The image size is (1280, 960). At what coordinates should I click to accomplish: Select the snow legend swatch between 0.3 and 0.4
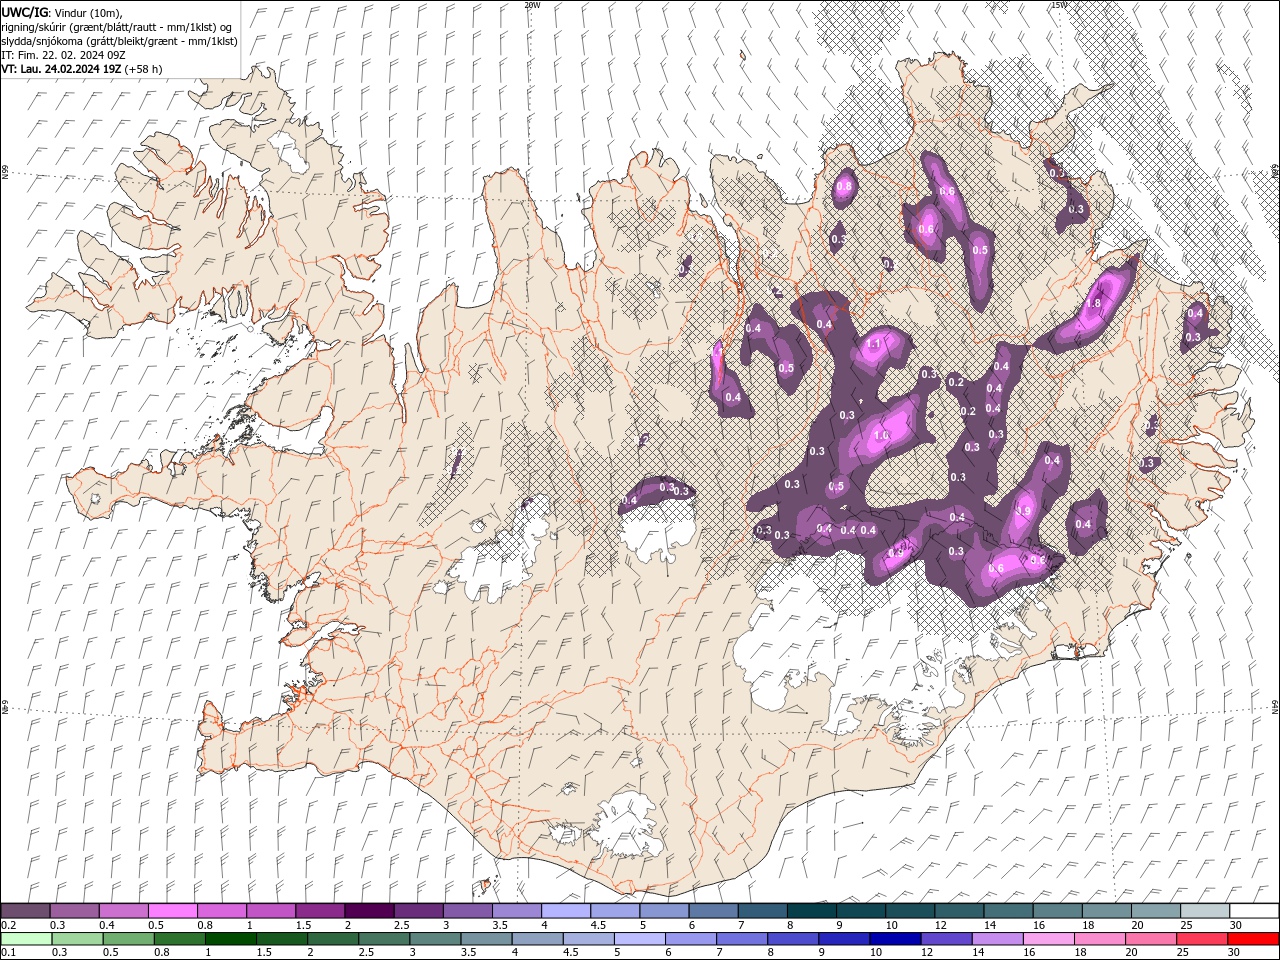[75, 911]
